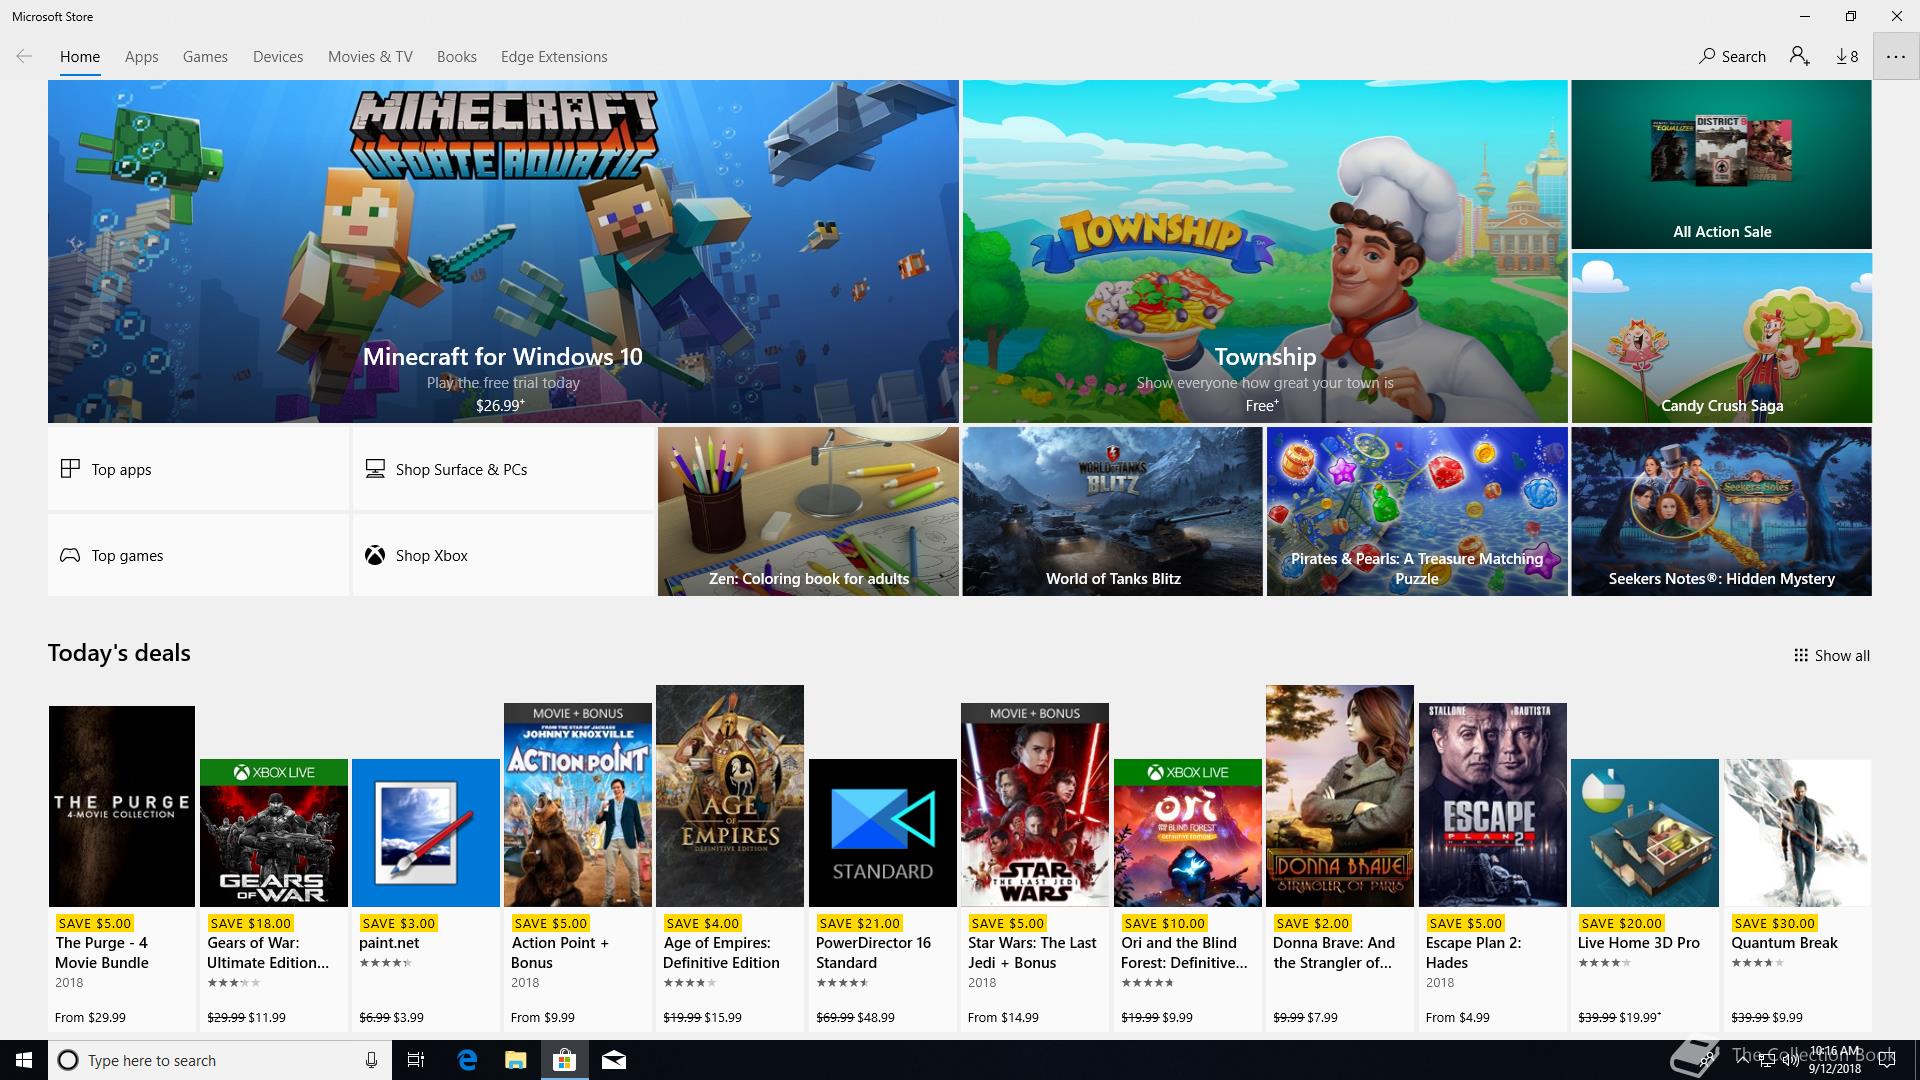Viewport: 1920px width, 1080px height.
Task: Click the Top apps grid icon
Action: point(70,469)
